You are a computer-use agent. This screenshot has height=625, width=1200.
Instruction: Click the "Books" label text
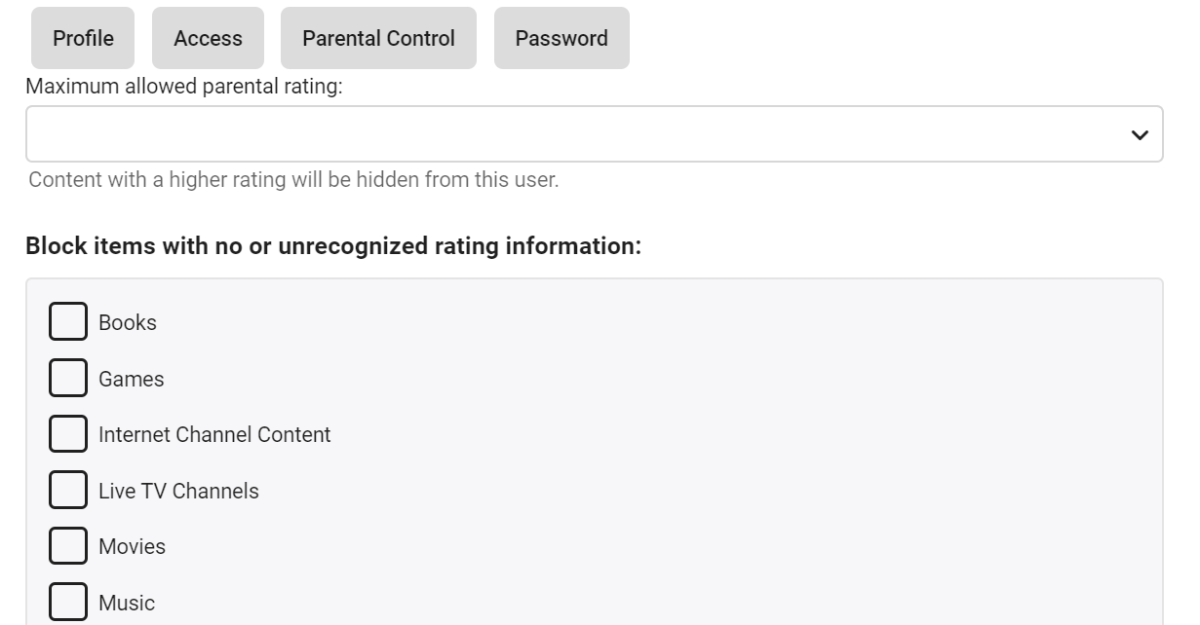point(127,323)
